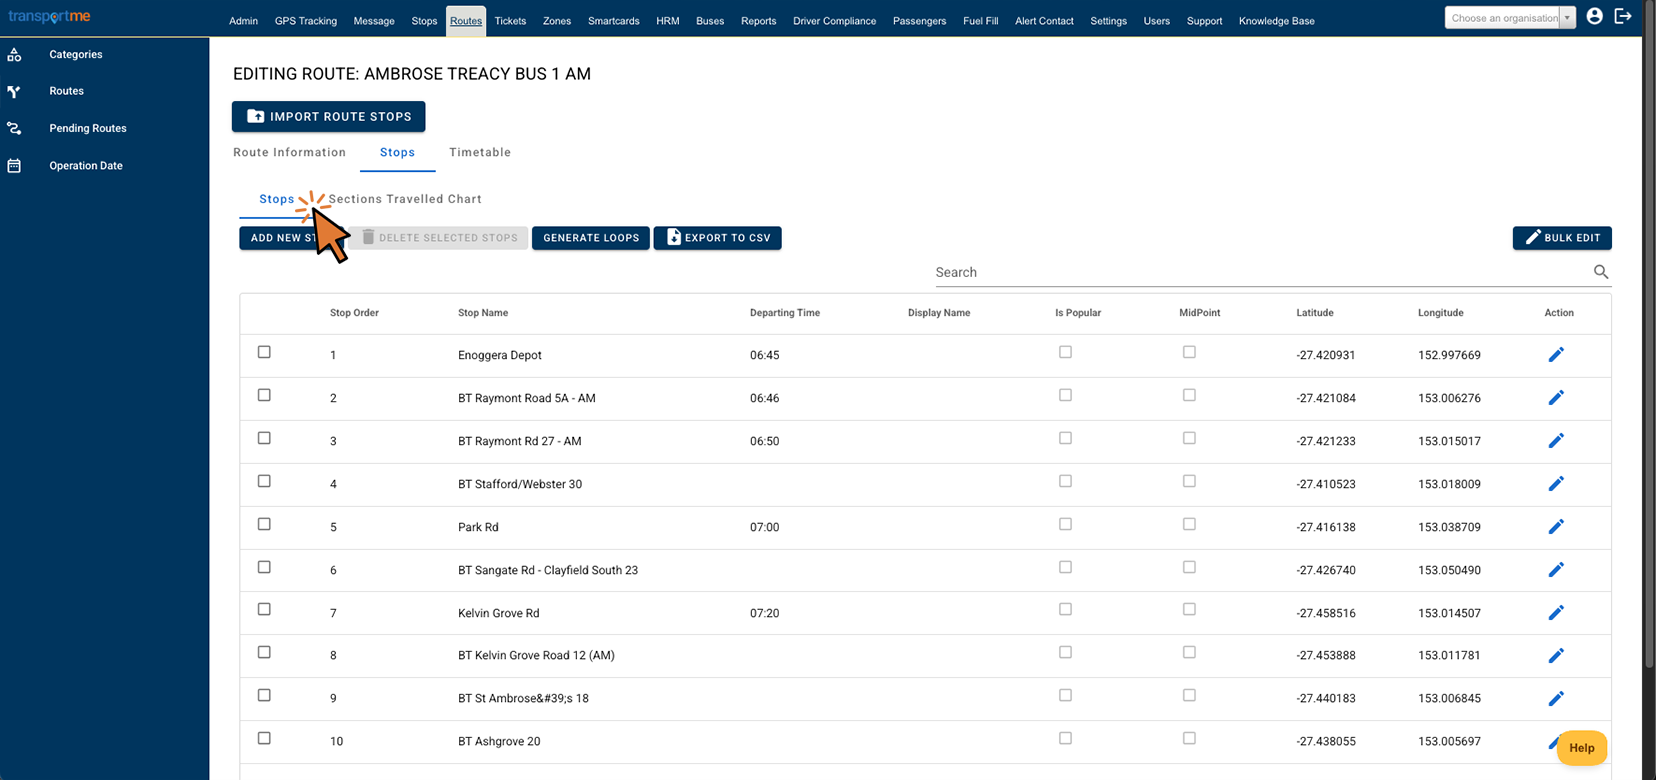Click the Departing Time column header

tap(785, 313)
